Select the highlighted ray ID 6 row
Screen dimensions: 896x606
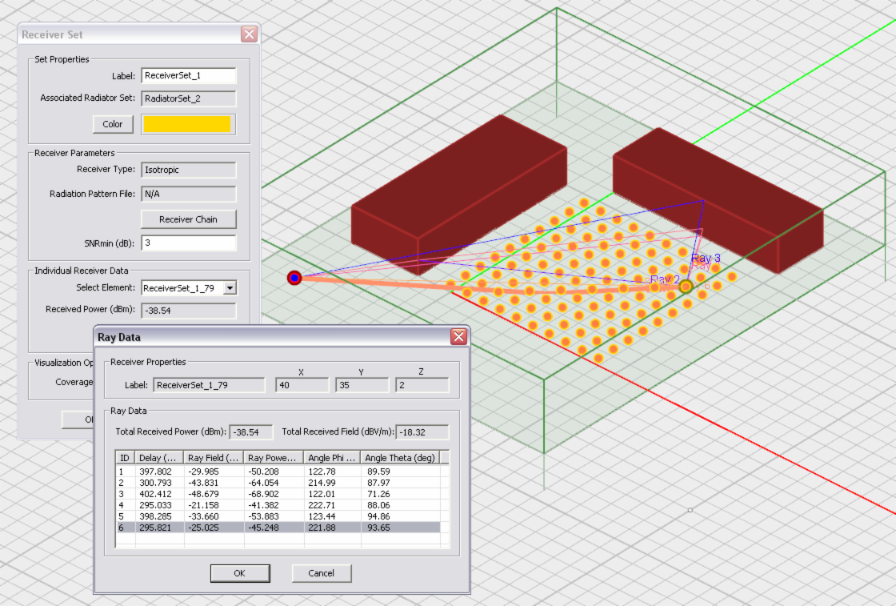pos(280,528)
